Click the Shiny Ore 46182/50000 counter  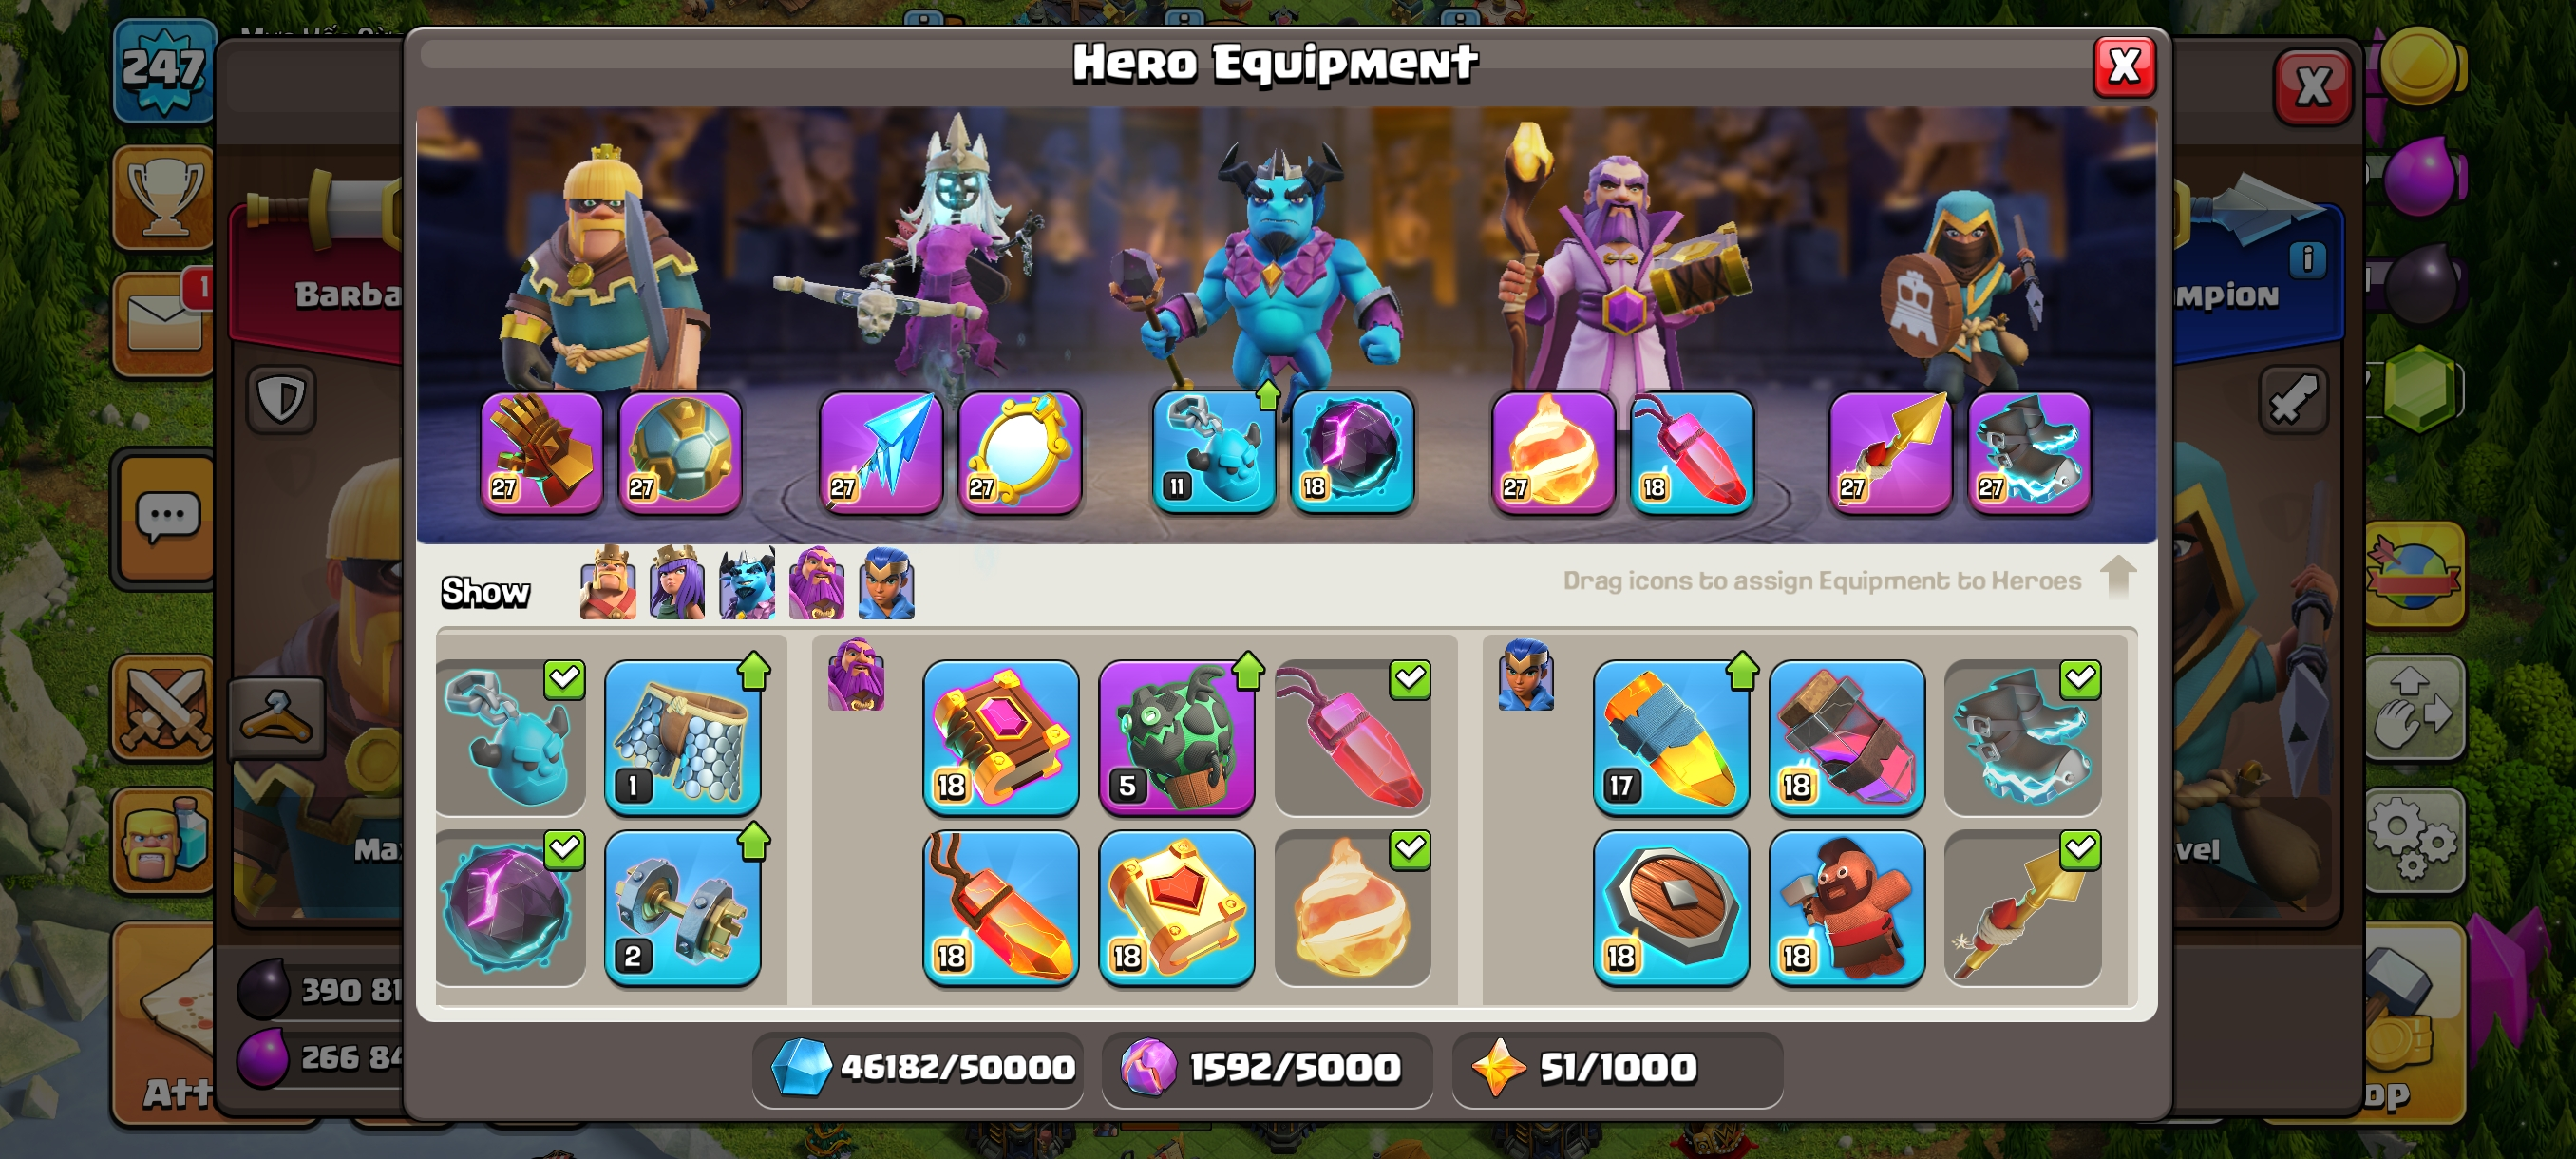[x=918, y=1068]
